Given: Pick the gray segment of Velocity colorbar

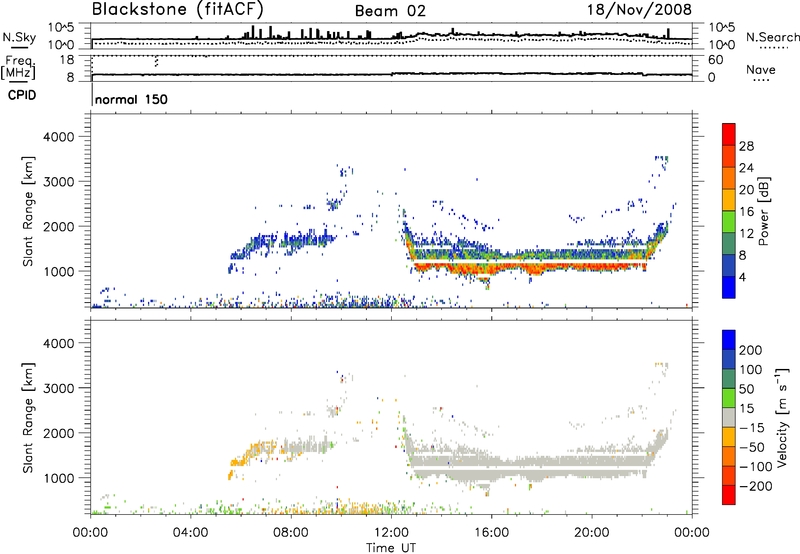Looking at the screenshot, I should click(x=729, y=417).
